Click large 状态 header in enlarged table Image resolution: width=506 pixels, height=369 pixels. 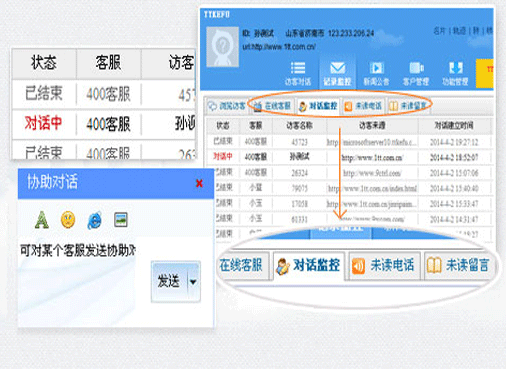(44, 63)
